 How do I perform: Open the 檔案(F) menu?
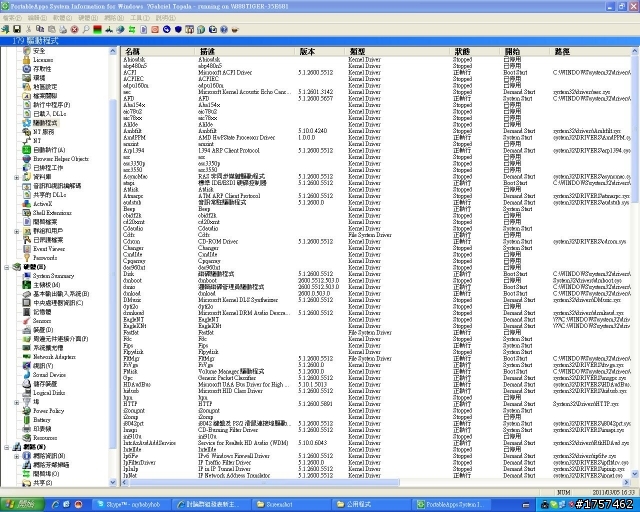tap(12, 18)
